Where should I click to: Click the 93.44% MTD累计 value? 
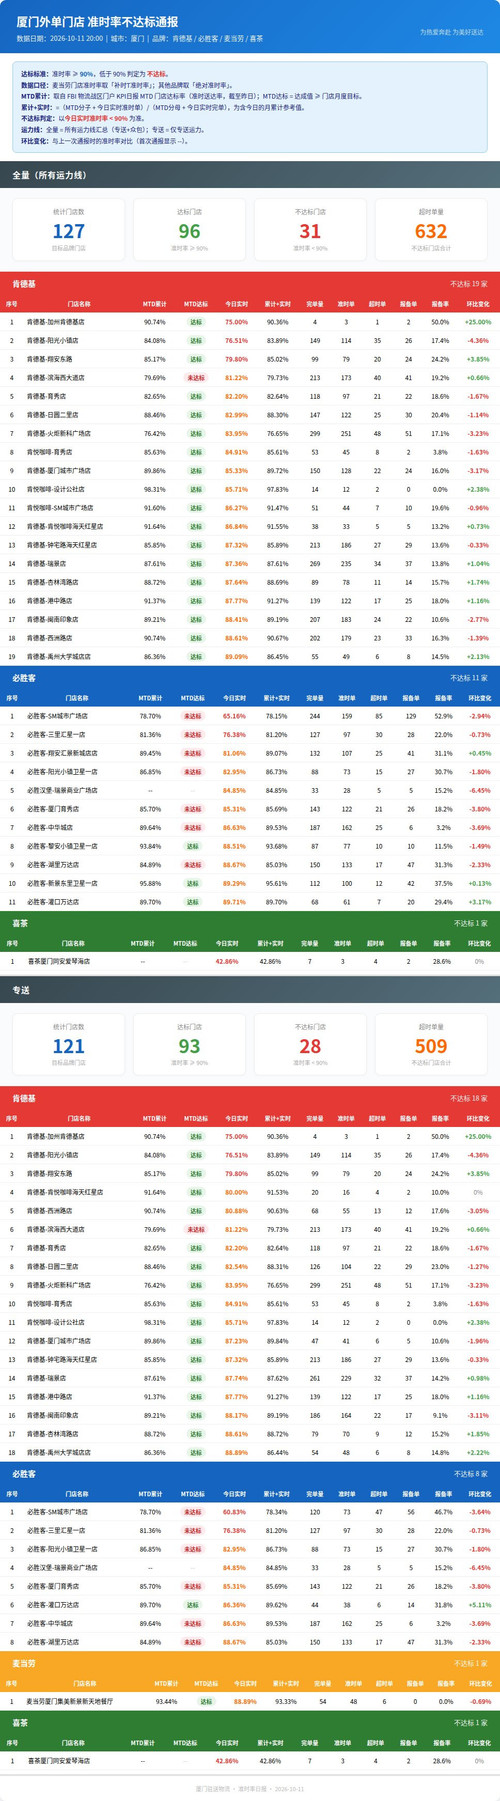point(166,1701)
